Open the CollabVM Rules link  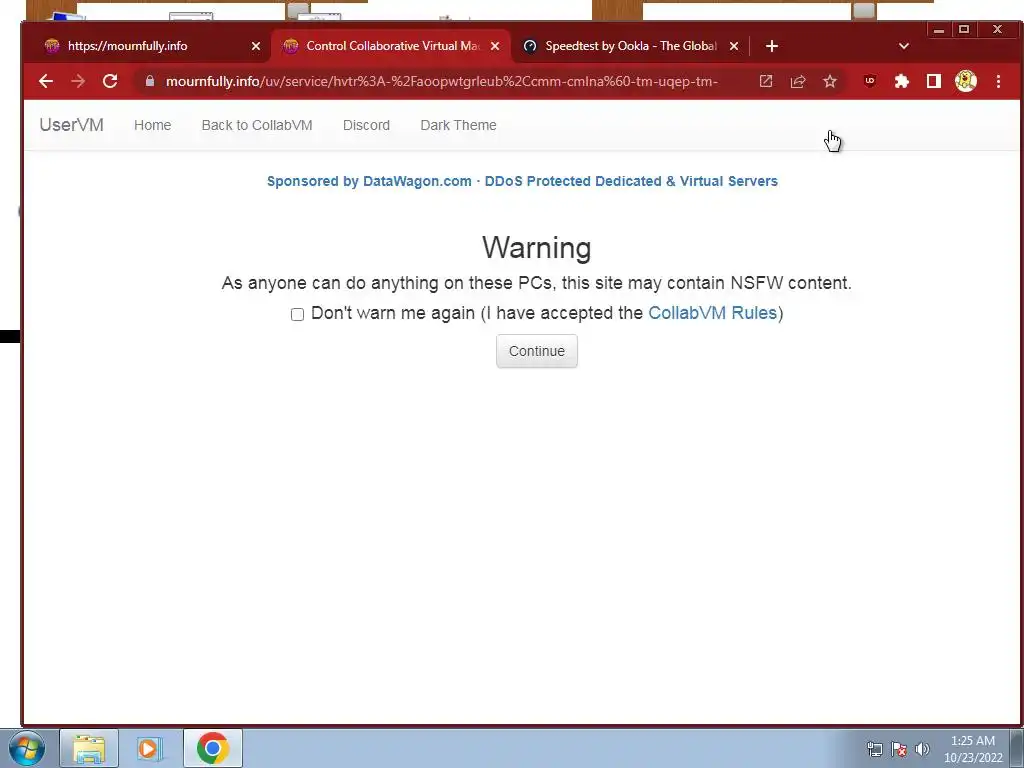pos(712,313)
